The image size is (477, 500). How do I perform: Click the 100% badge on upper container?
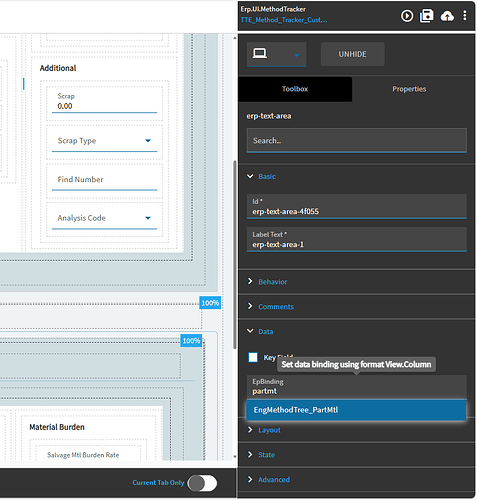(x=210, y=303)
